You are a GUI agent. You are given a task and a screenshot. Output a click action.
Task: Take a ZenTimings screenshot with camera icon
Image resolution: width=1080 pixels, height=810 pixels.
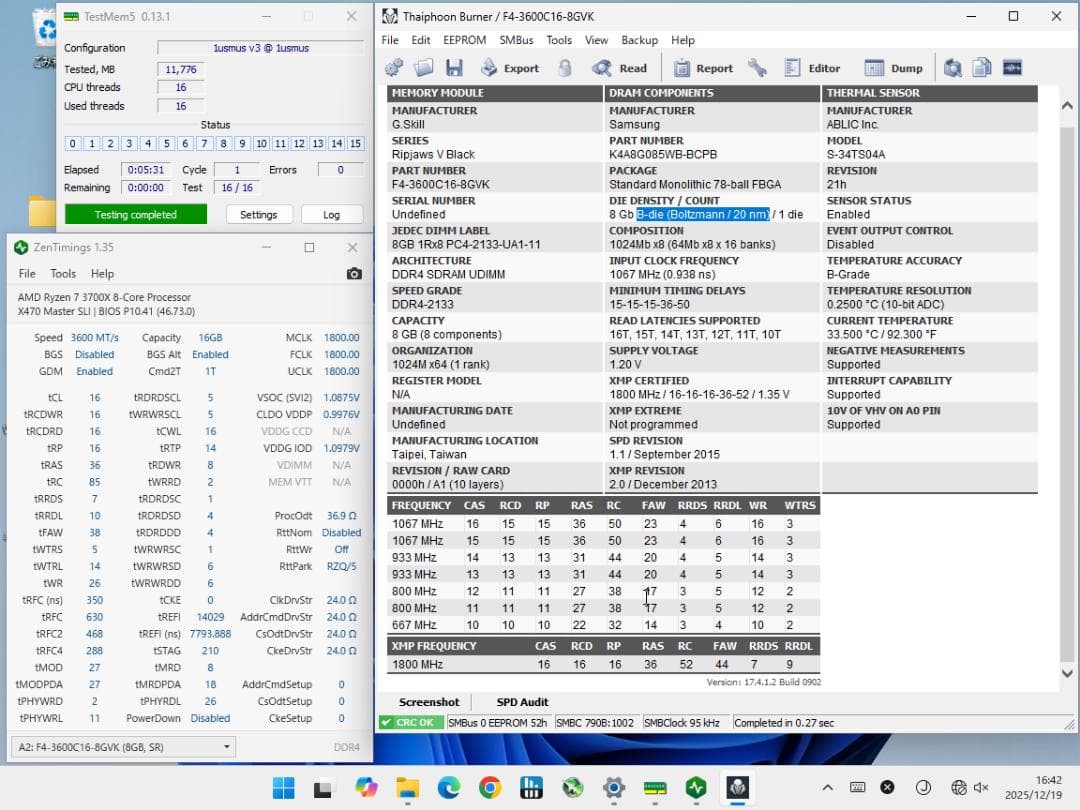click(x=354, y=273)
